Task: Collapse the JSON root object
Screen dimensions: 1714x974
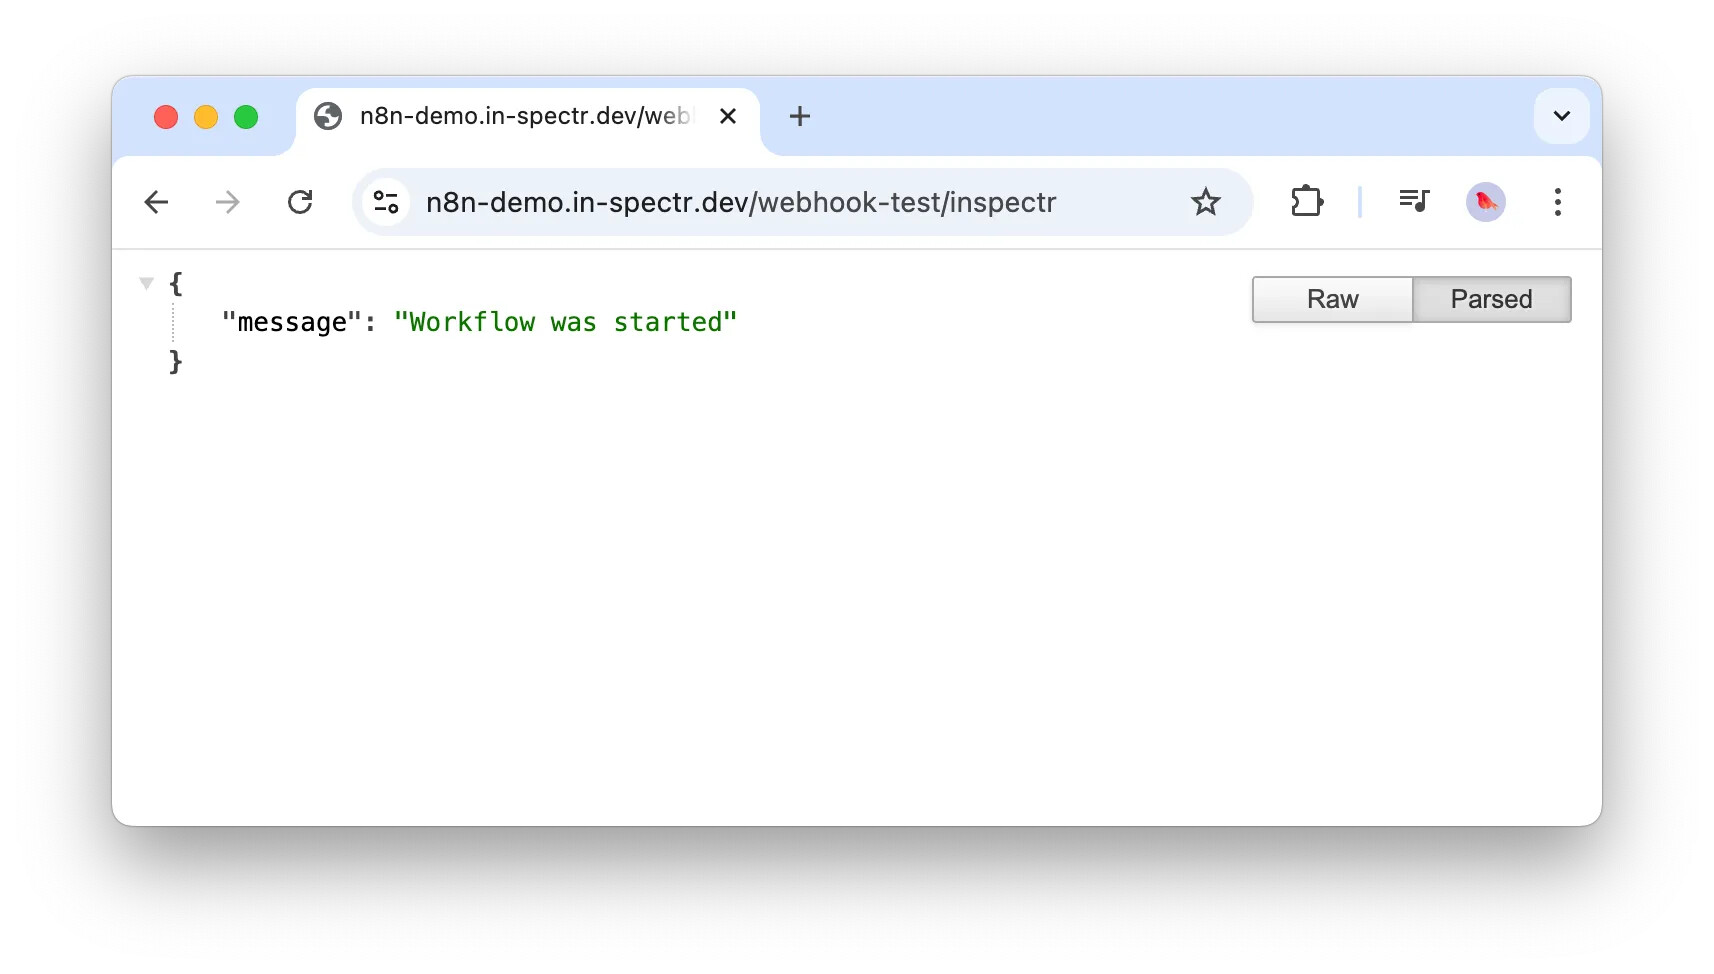Action: click(146, 284)
